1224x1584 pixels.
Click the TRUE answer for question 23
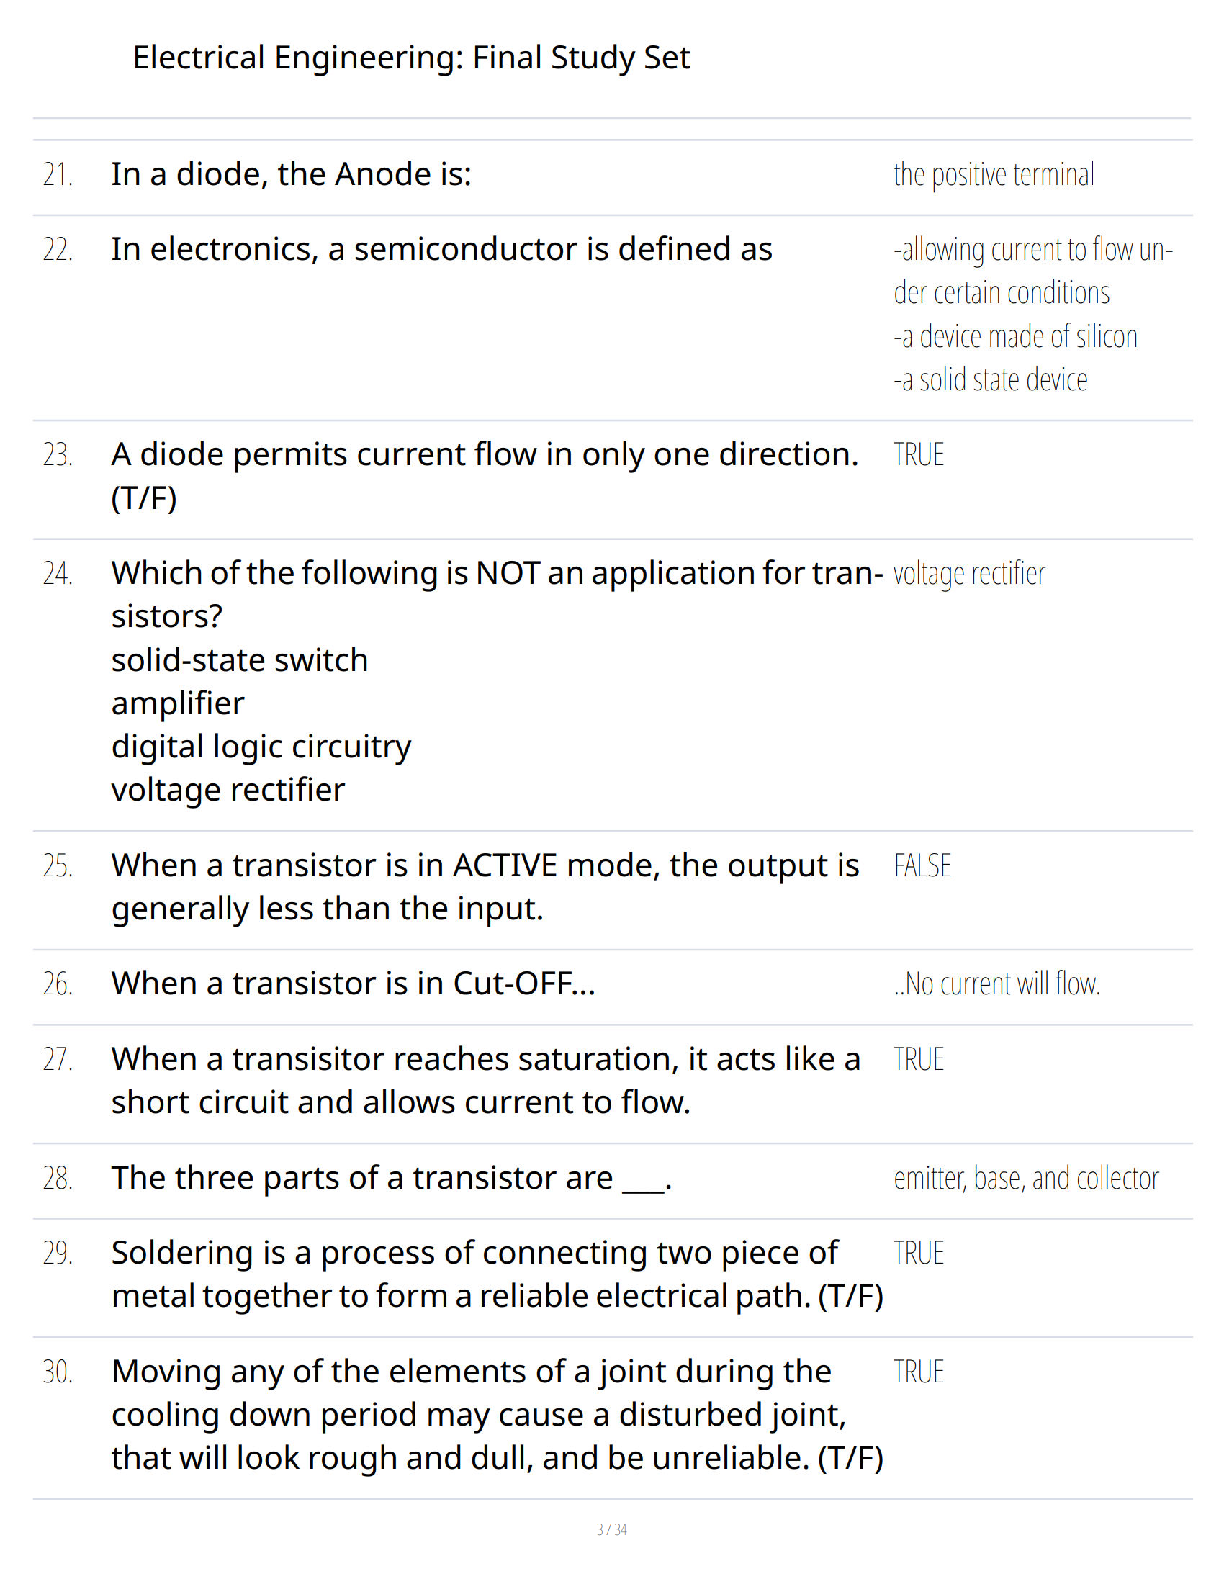tap(919, 455)
